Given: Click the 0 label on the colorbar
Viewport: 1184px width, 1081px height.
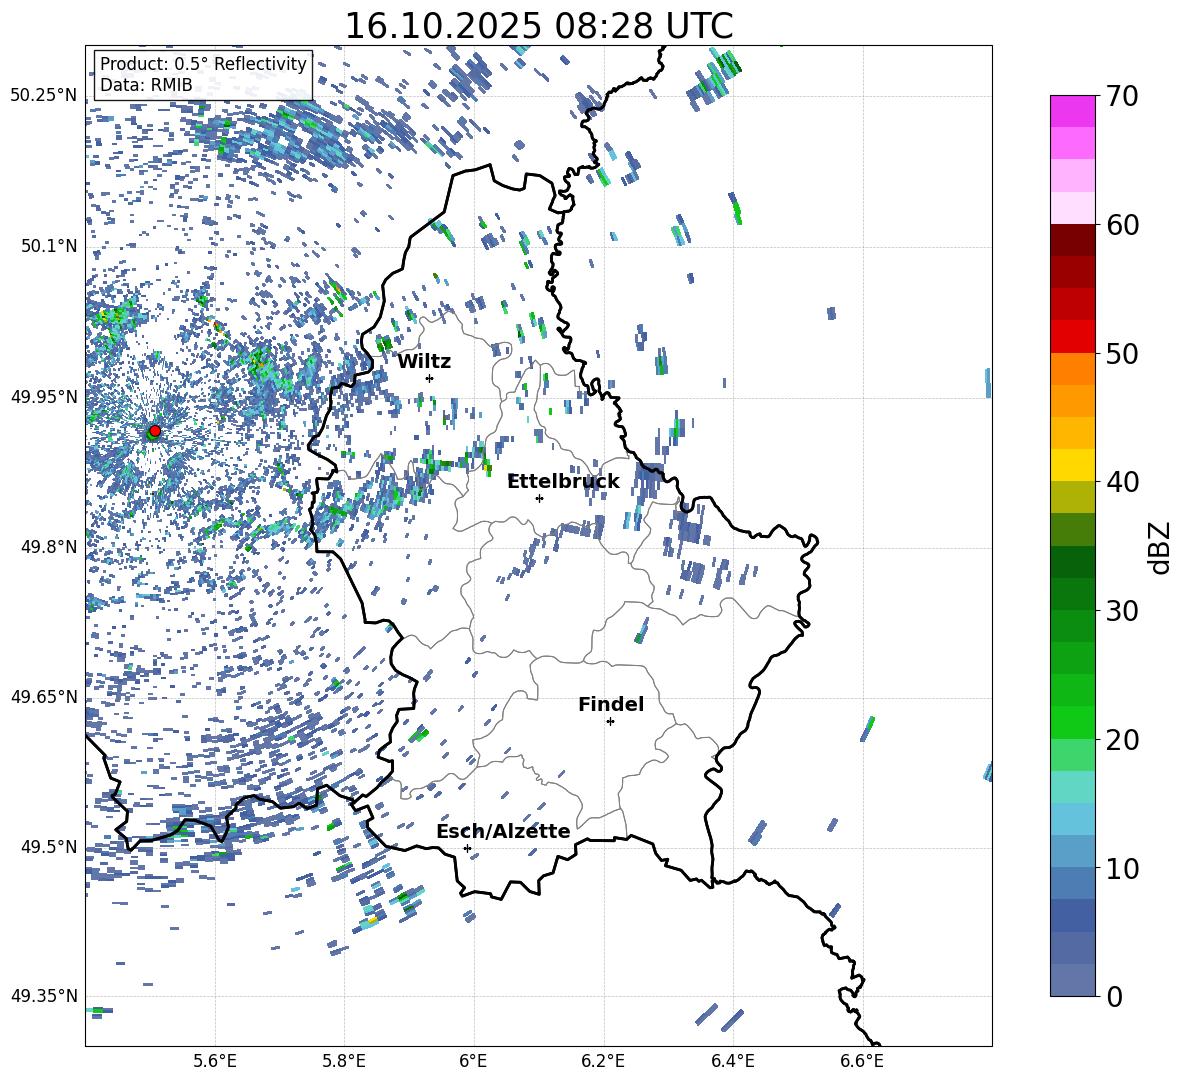Looking at the screenshot, I should coord(1115,996).
